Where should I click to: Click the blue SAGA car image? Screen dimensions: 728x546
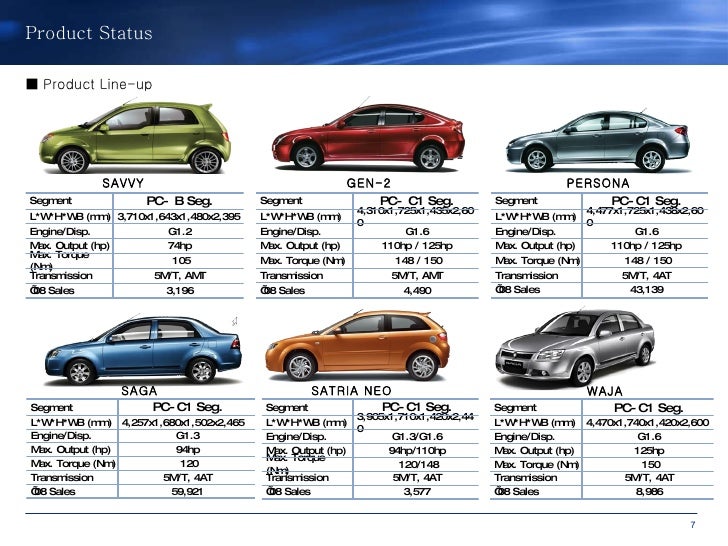(x=143, y=351)
